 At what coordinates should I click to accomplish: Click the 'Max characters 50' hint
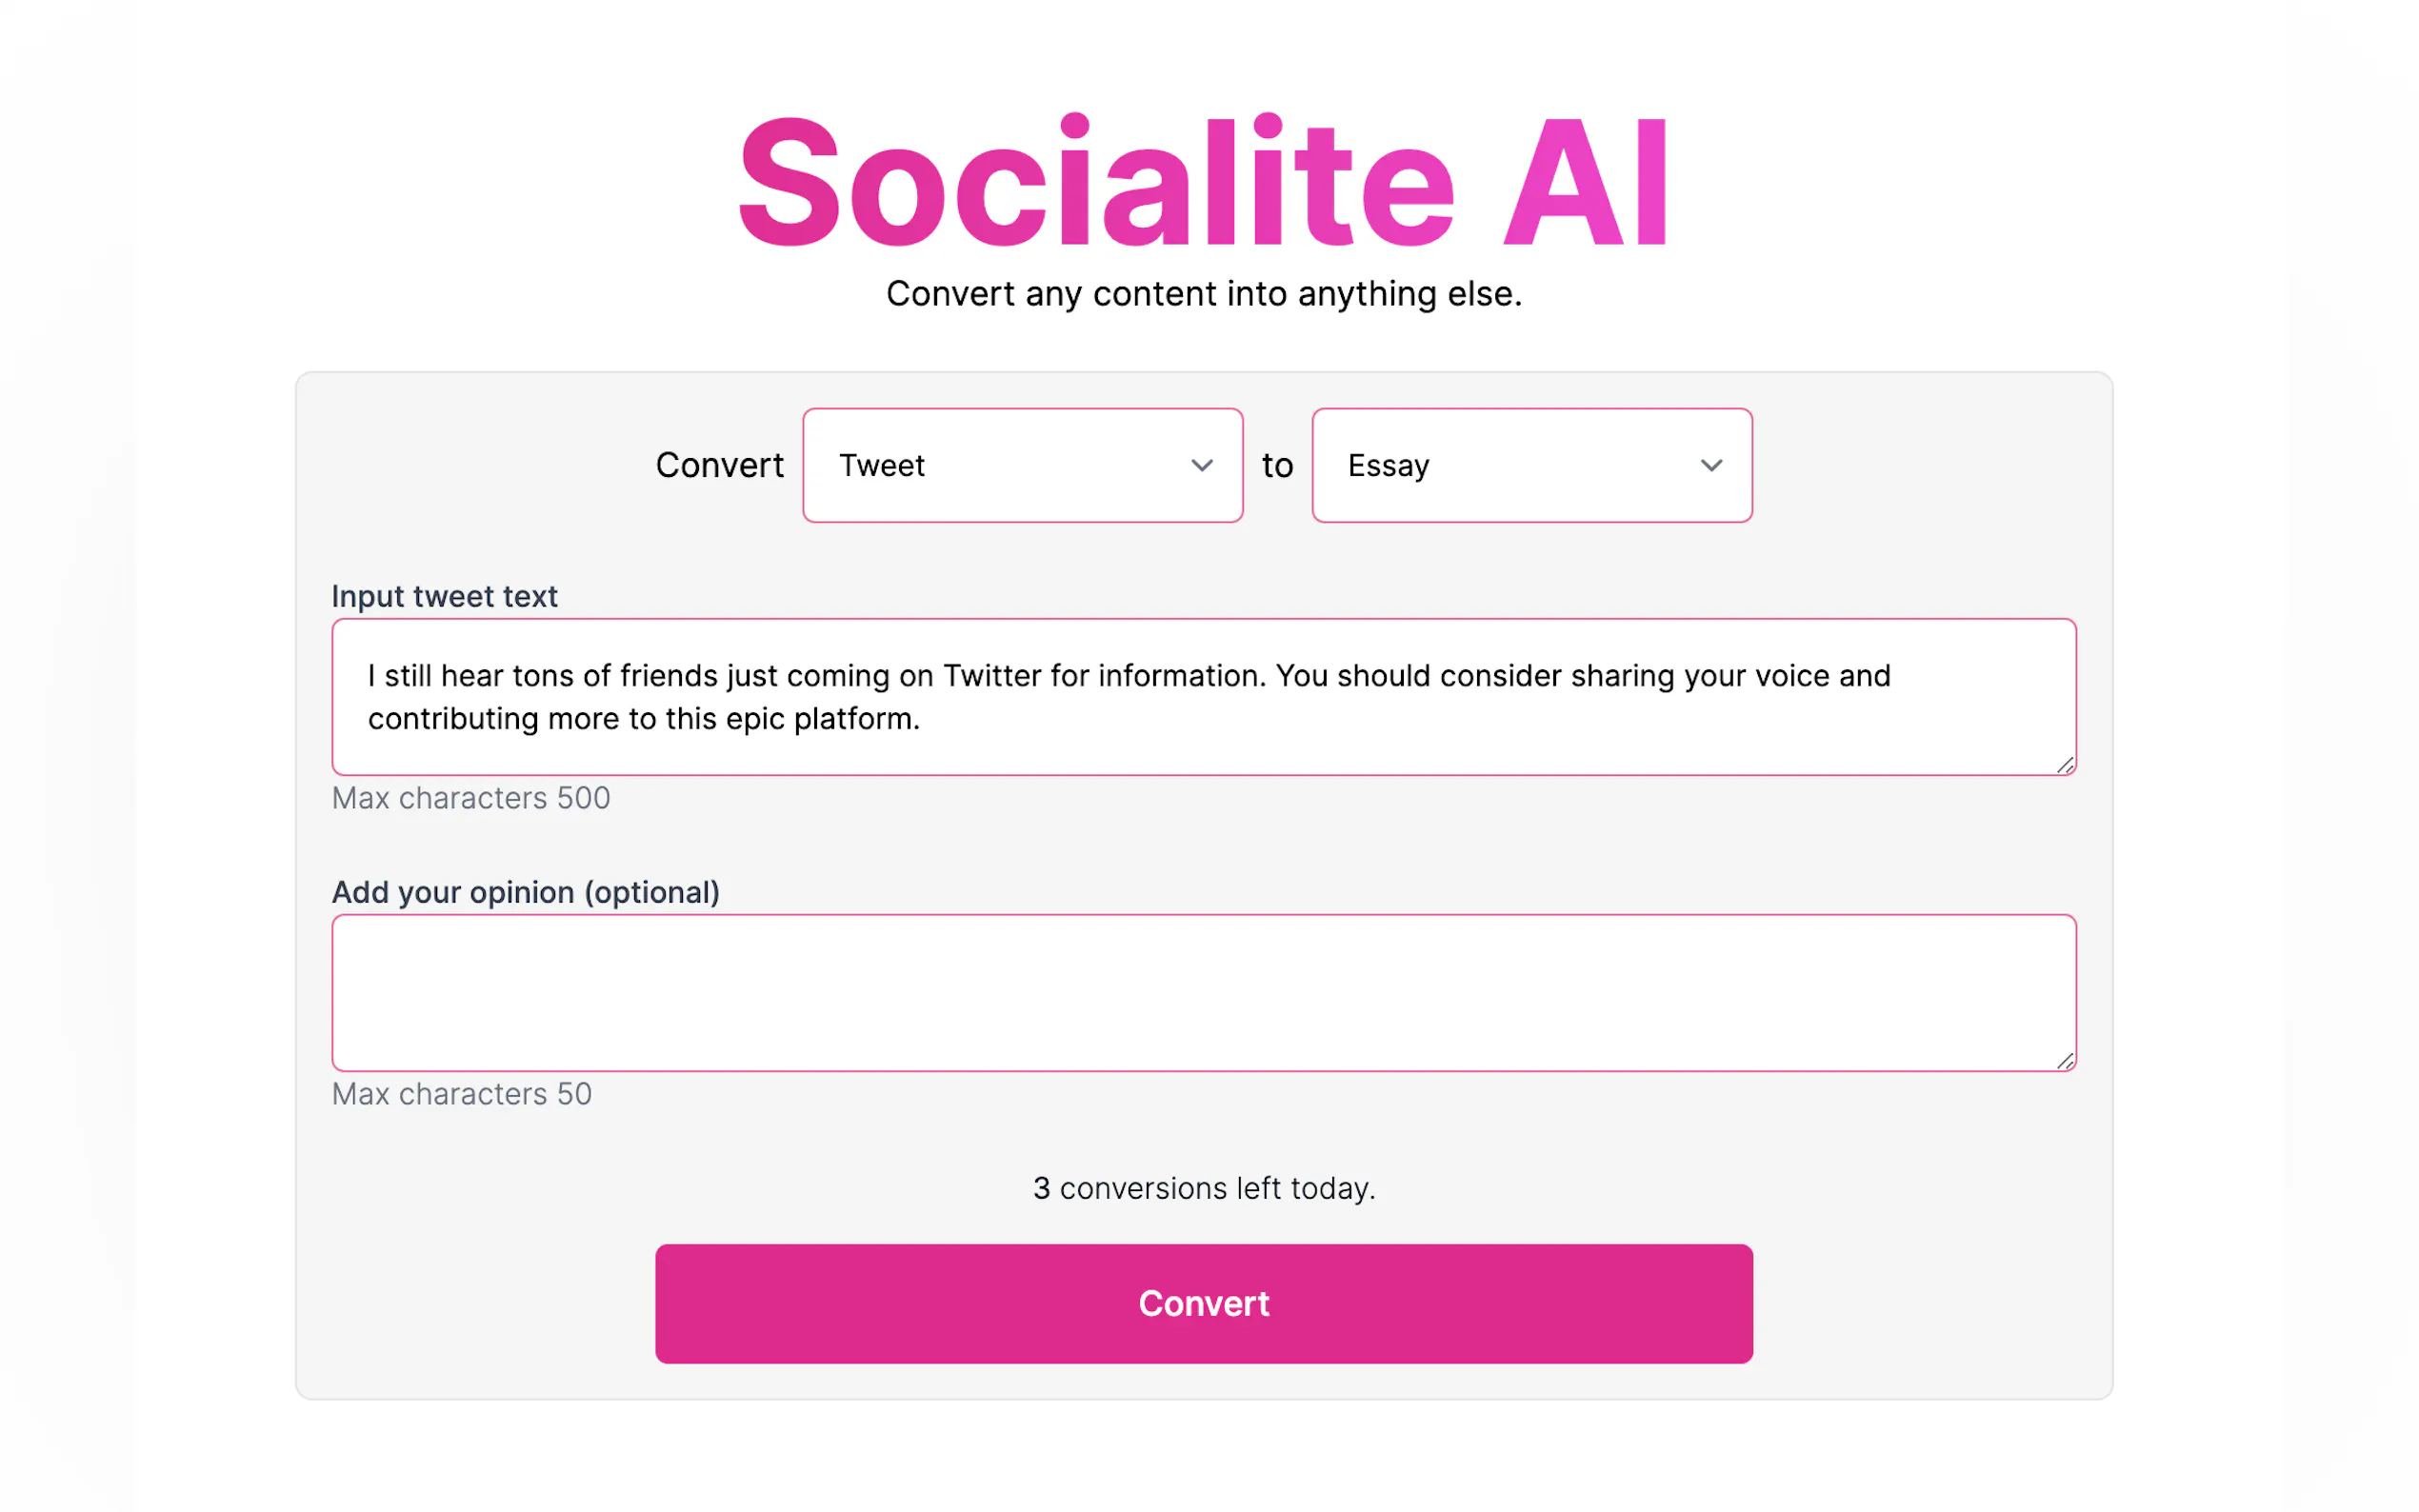461,1094
